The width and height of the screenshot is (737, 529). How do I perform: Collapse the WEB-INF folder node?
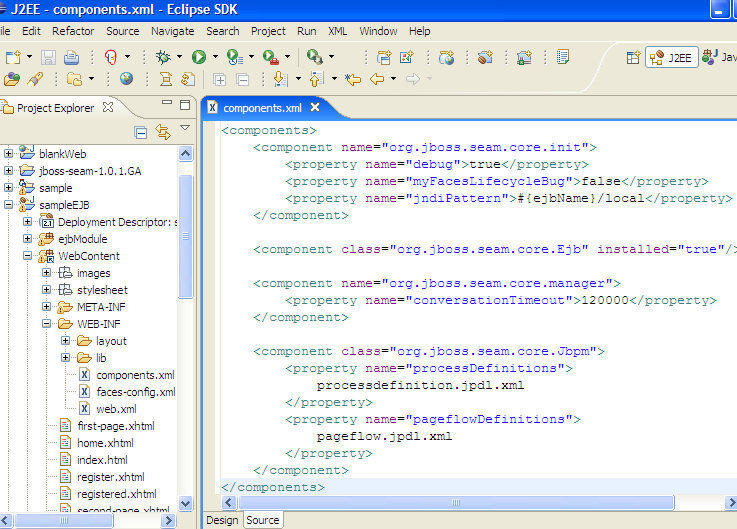pyautogui.click(x=46, y=324)
